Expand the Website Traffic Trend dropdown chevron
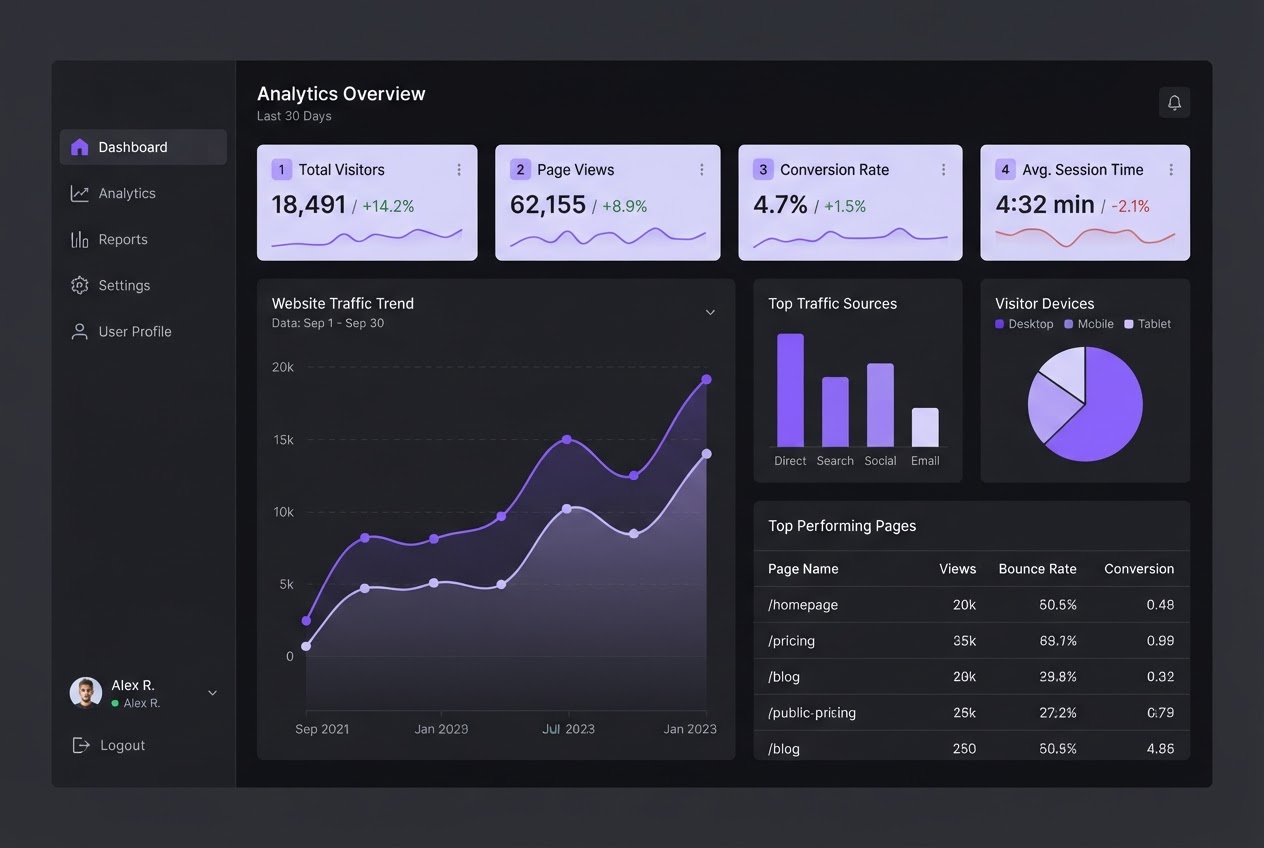 pyautogui.click(x=710, y=312)
